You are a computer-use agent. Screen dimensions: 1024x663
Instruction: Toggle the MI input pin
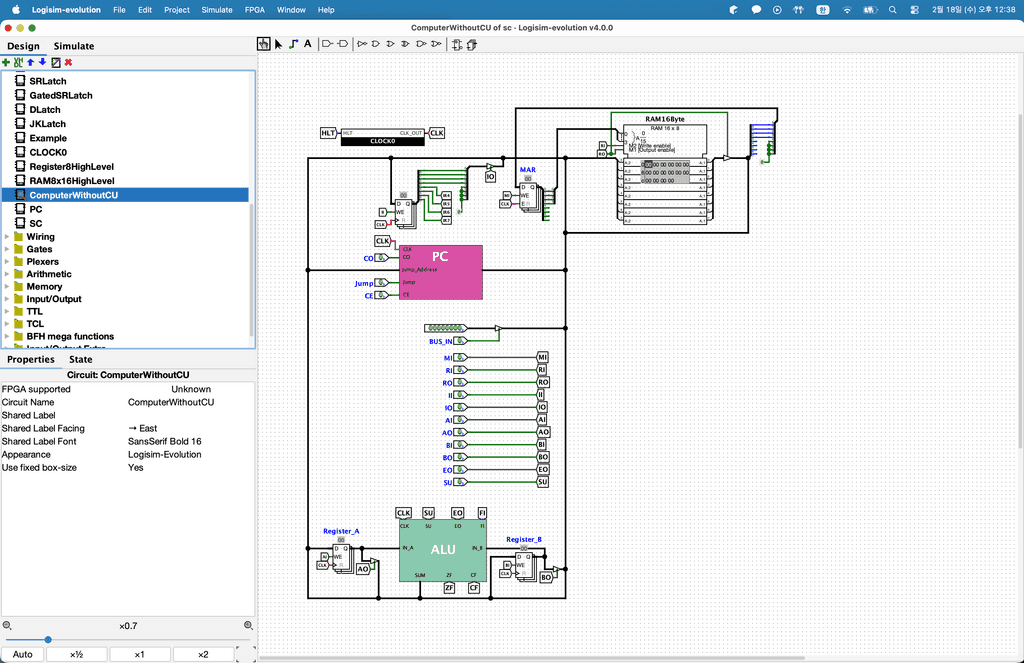(x=461, y=357)
